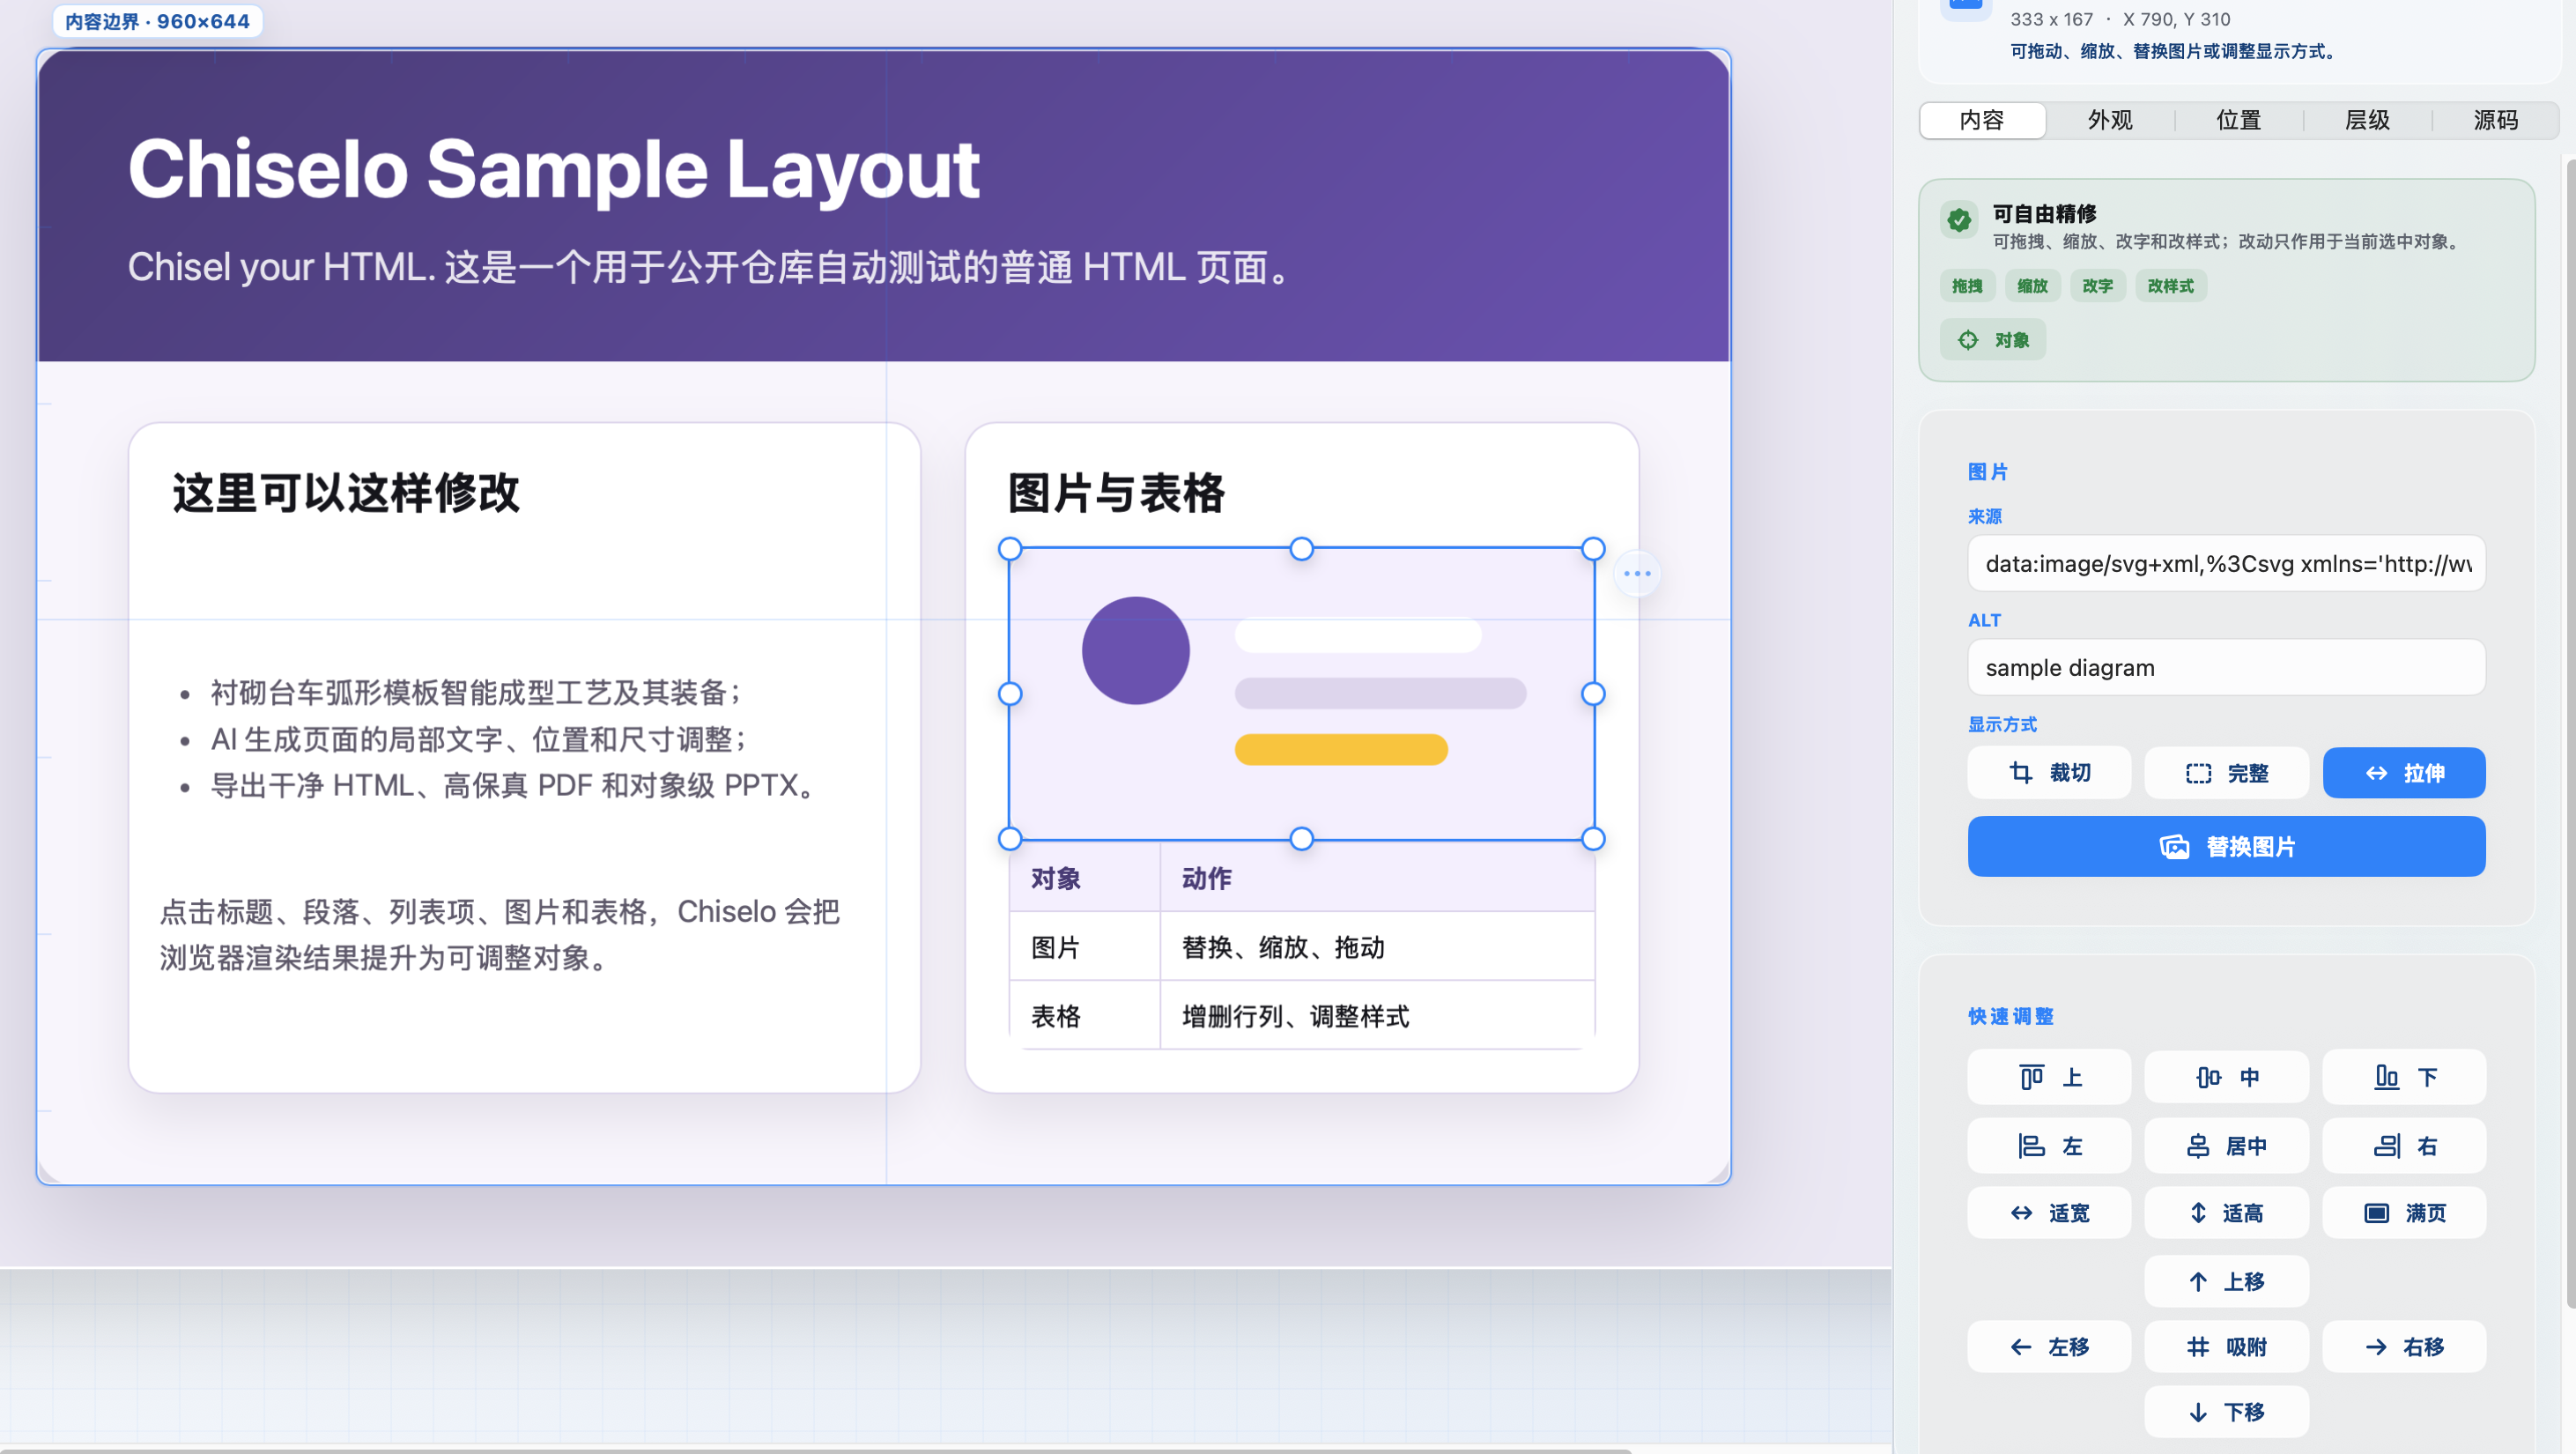Click the 改样式 tag

pyautogui.click(x=2170, y=286)
